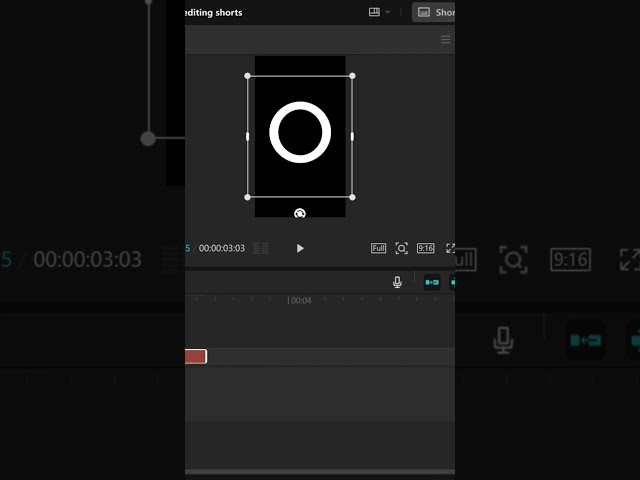The height and width of the screenshot is (480, 640).
Task: Click the horizontal timeline scrollbar at bottom
Action: click(x=320, y=472)
